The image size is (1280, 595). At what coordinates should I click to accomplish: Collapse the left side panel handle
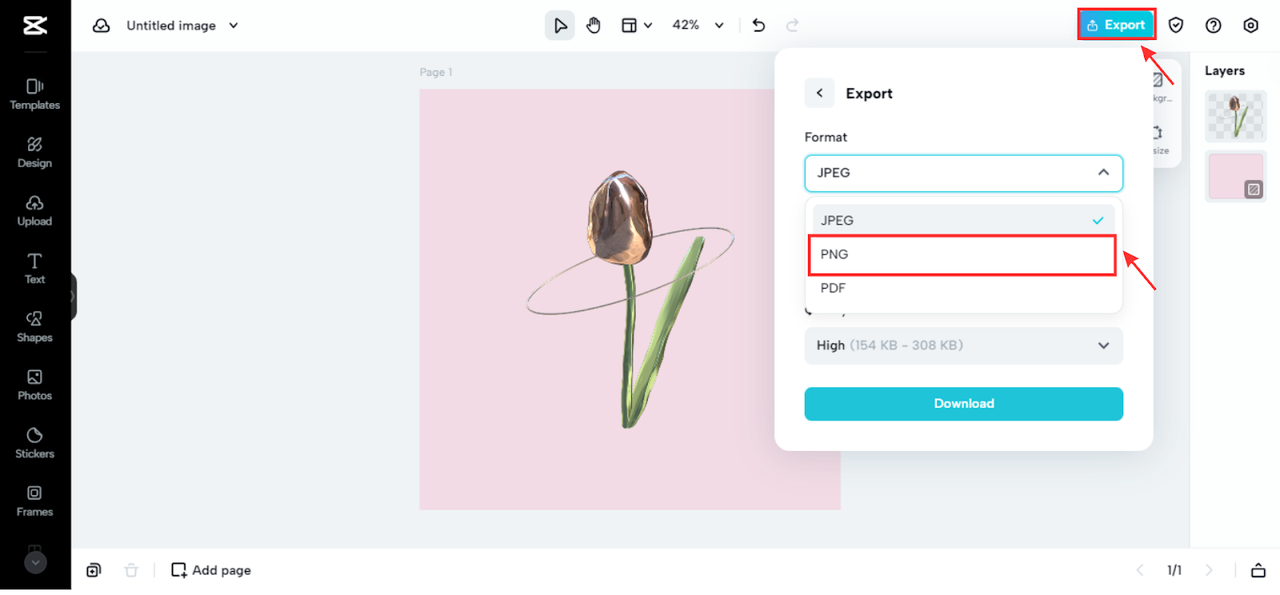coord(73,297)
